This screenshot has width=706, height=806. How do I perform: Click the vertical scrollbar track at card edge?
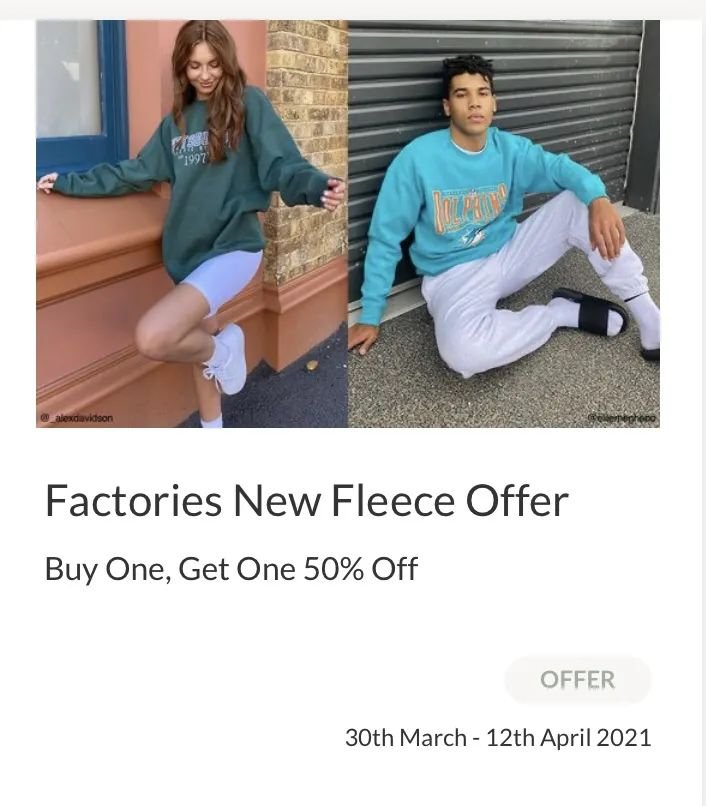(703, 411)
